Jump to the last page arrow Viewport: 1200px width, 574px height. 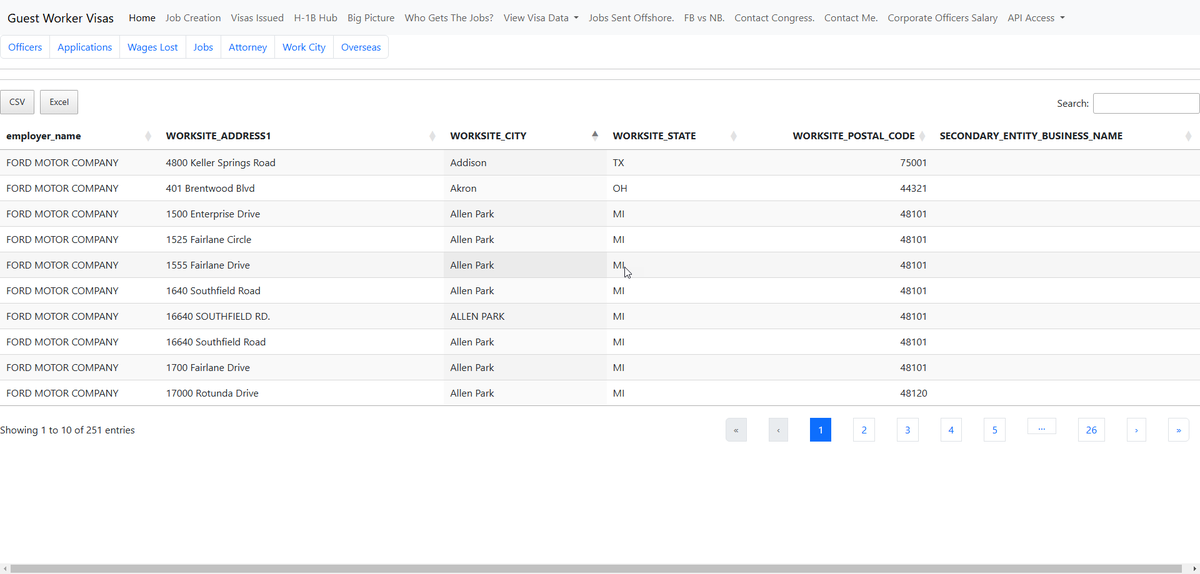[x=1179, y=430]
